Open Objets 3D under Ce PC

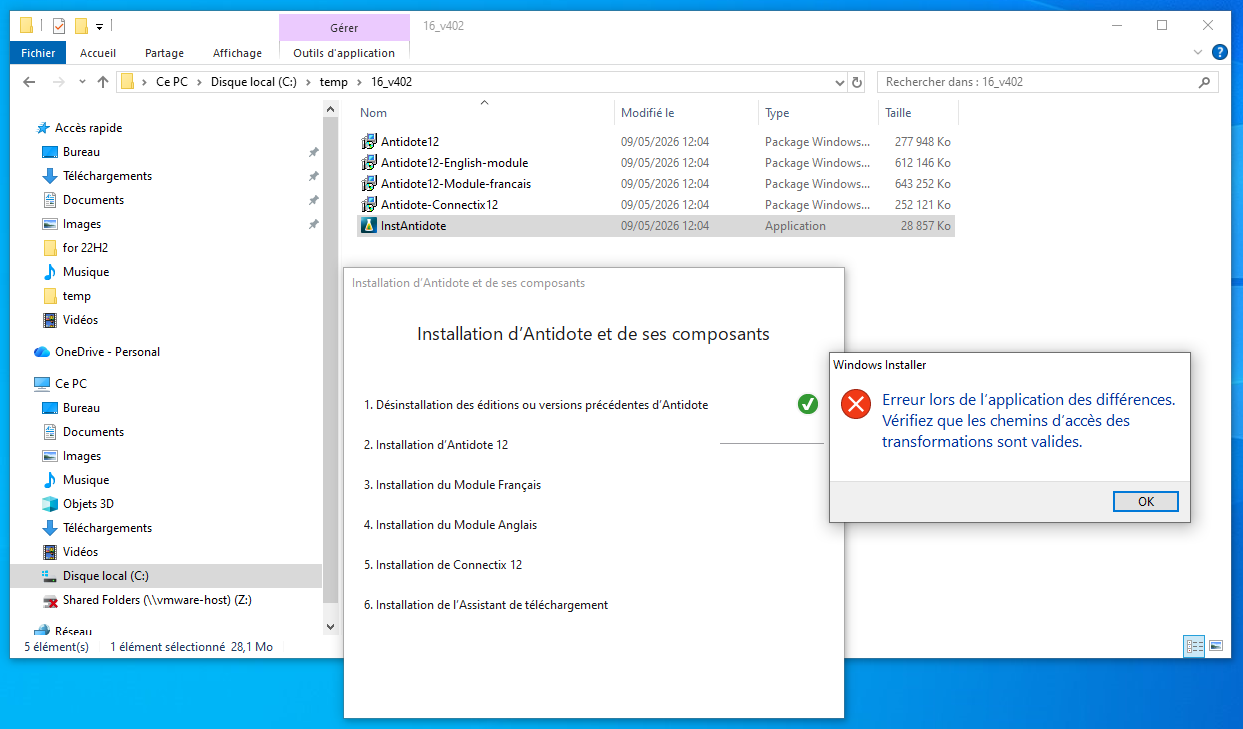pyautogui.click(x=88, y=504)
